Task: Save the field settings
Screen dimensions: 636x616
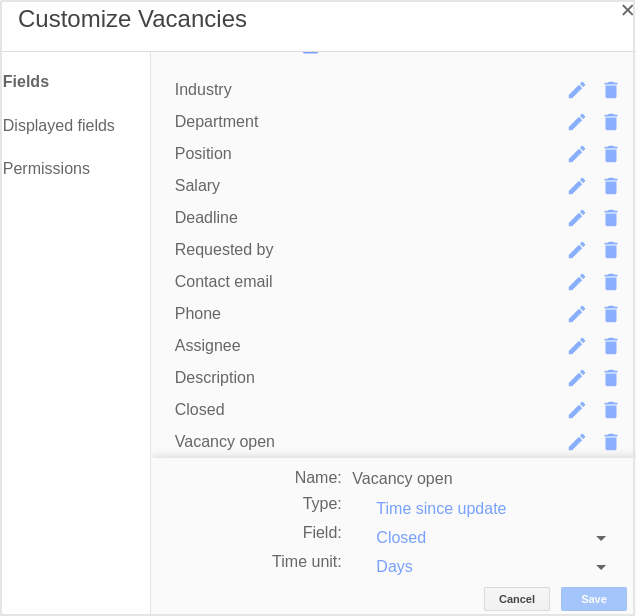Action: [x=594, y=599]
